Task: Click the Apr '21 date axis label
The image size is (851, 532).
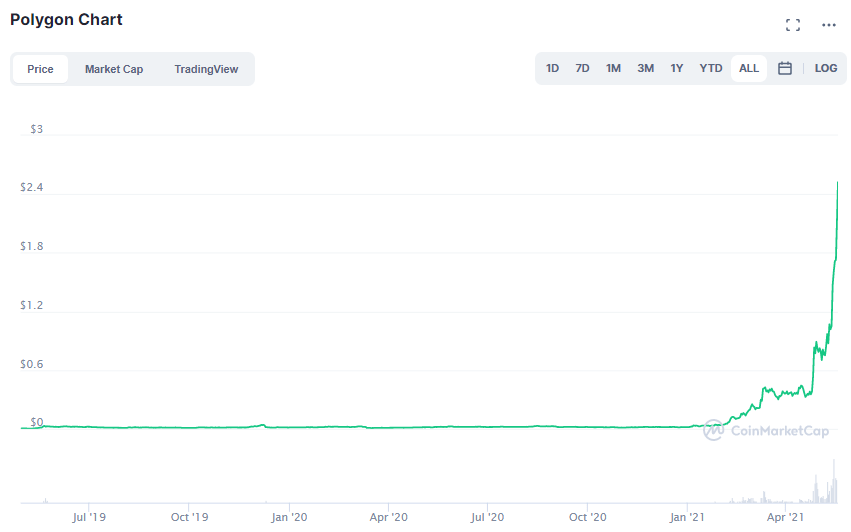Action: coord(785,517)
